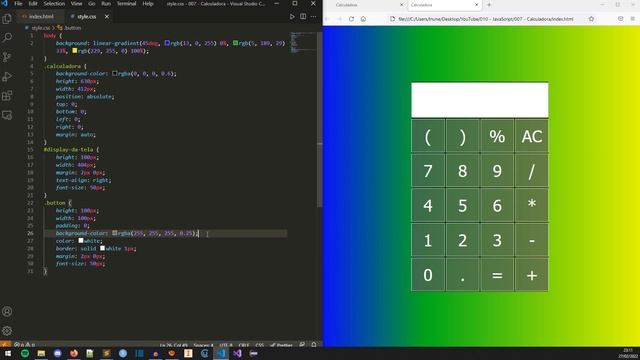Image resolution: width=640 pixels, height=360 pixels.
Task: Change encoding via UTF-8 in status bar
Action: tap(226, 345)
